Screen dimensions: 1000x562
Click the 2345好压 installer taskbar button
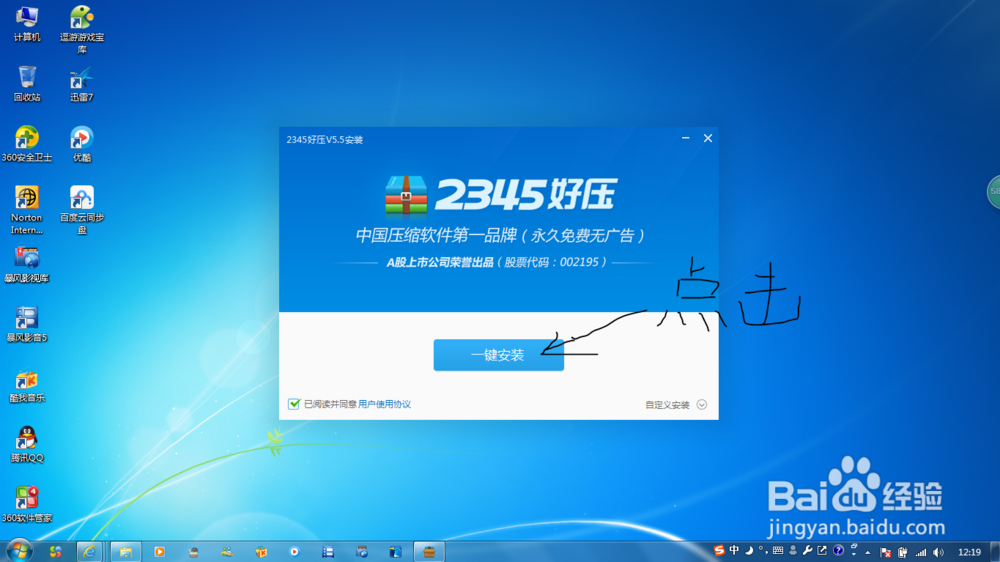(x=429, y=552)
